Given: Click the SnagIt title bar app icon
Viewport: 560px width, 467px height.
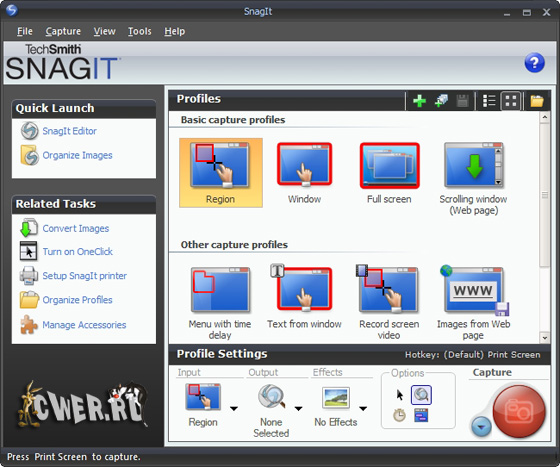Looking at the screenshot, I should 11,10.
